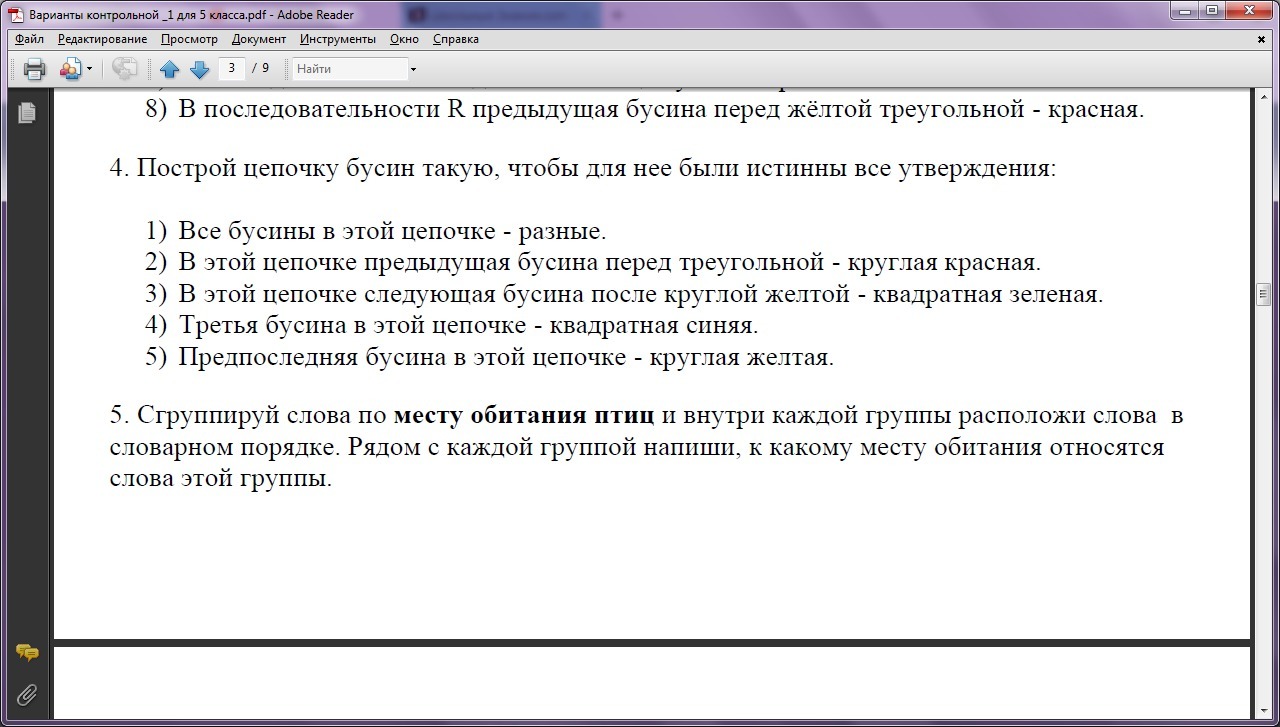Screen dimensions: 1280x727
Task: Click line ending 'квадратная зеленая.'
Action: (x=640, y=294)
